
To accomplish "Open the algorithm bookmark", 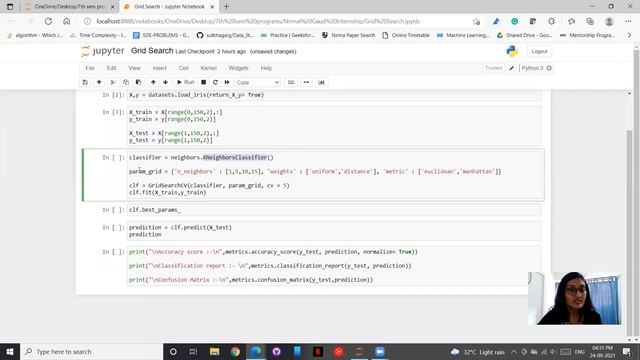I will [35, 36].
